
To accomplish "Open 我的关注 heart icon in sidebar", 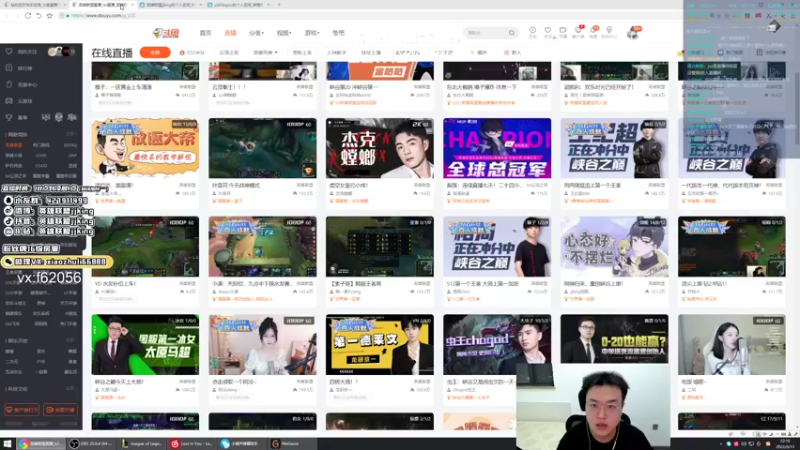I will tap(9, 52).
